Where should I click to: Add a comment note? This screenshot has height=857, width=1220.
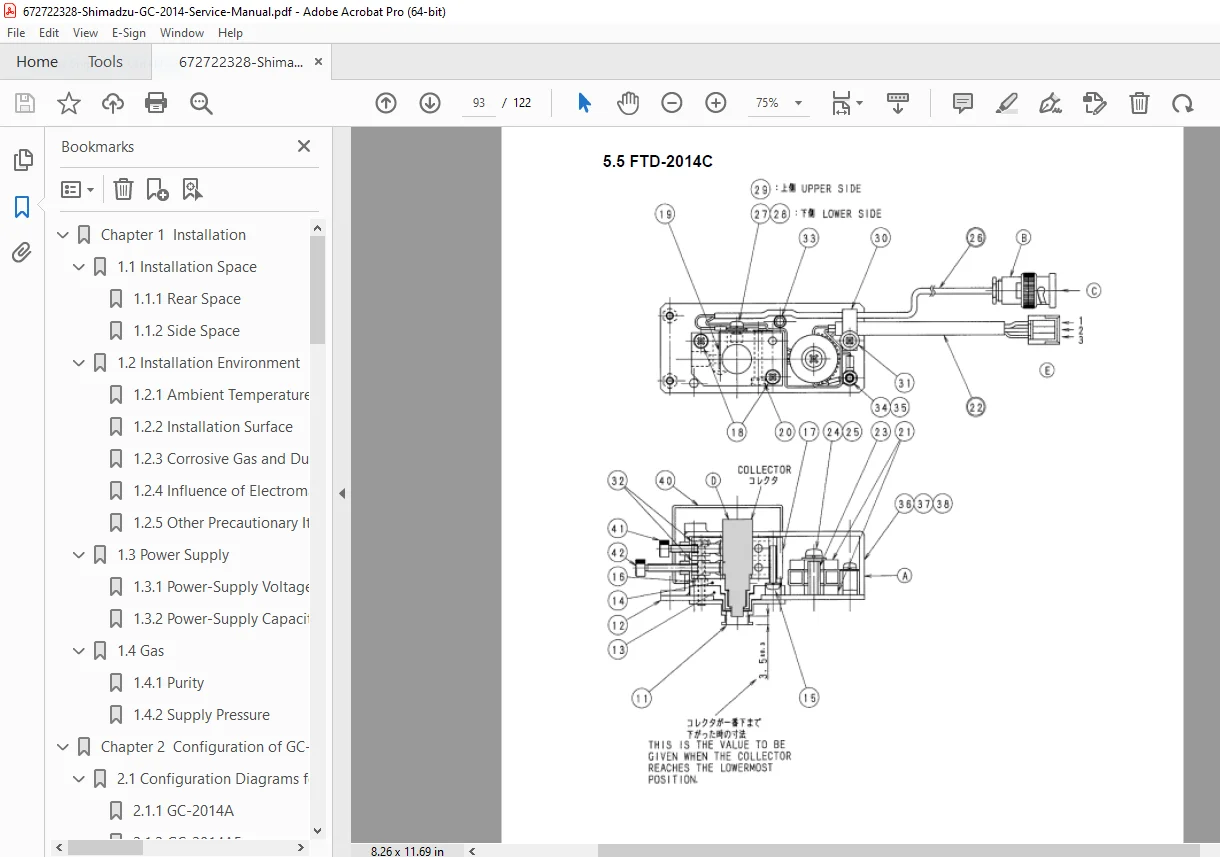963,103
